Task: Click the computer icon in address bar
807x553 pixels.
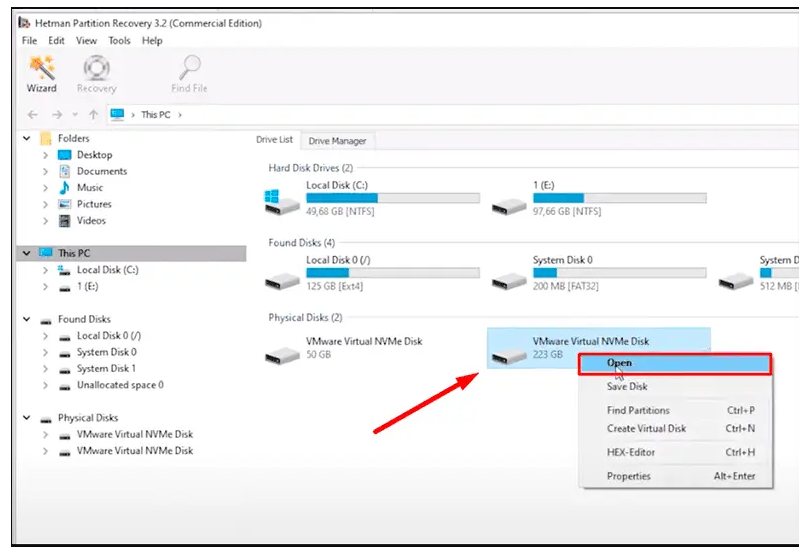Action: (117, 114)
